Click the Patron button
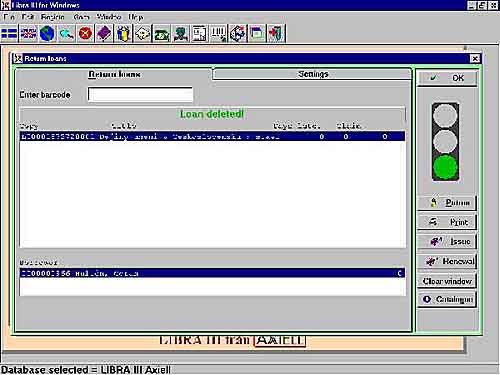This screenshot has width=500, height=375. [447, 203]
